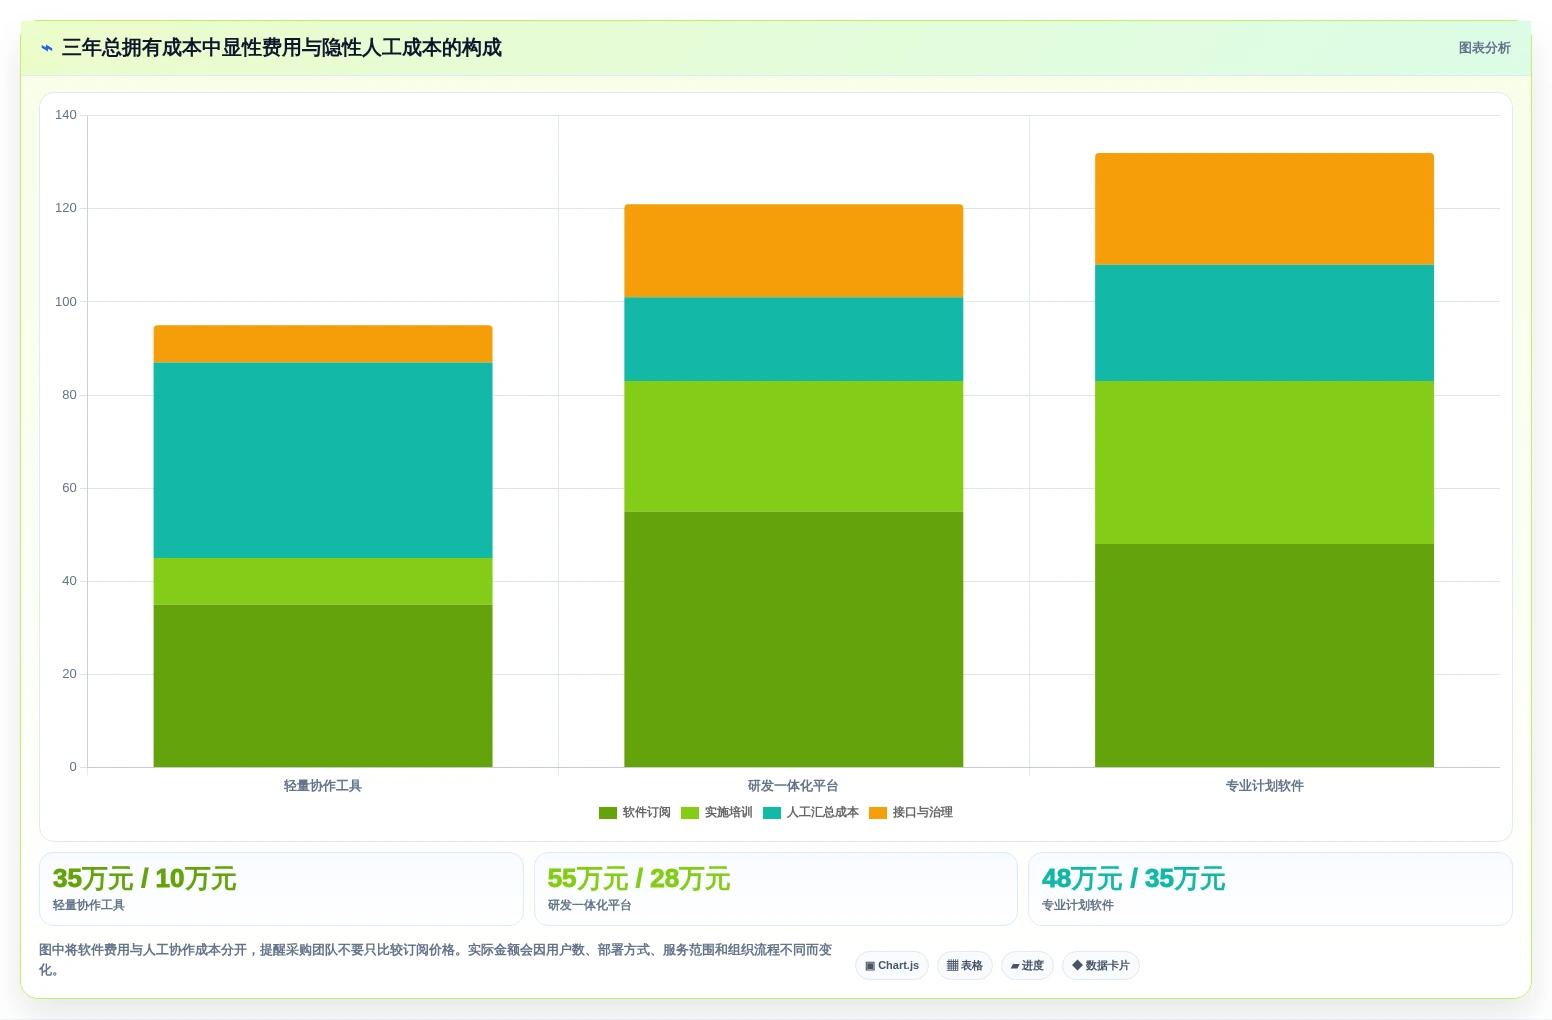Screen dimensions: 1552x1020
Task: Open the 专业计划软件 summary card
Action: (1270, 889)
